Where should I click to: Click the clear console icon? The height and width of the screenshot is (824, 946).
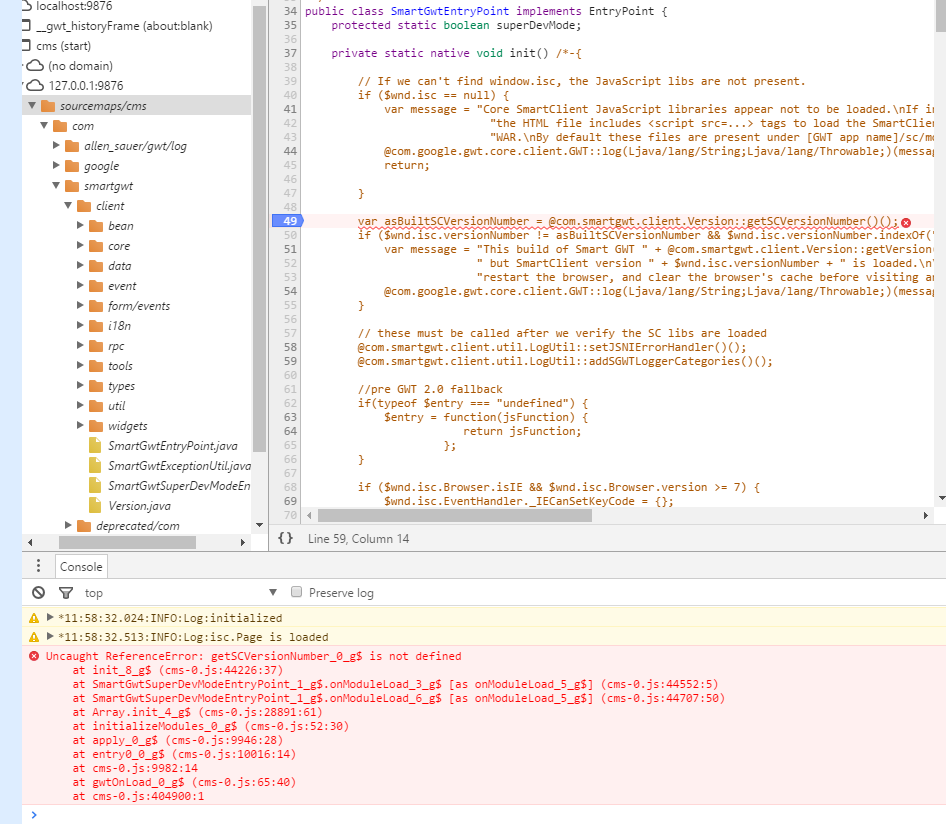pos(38,592)
